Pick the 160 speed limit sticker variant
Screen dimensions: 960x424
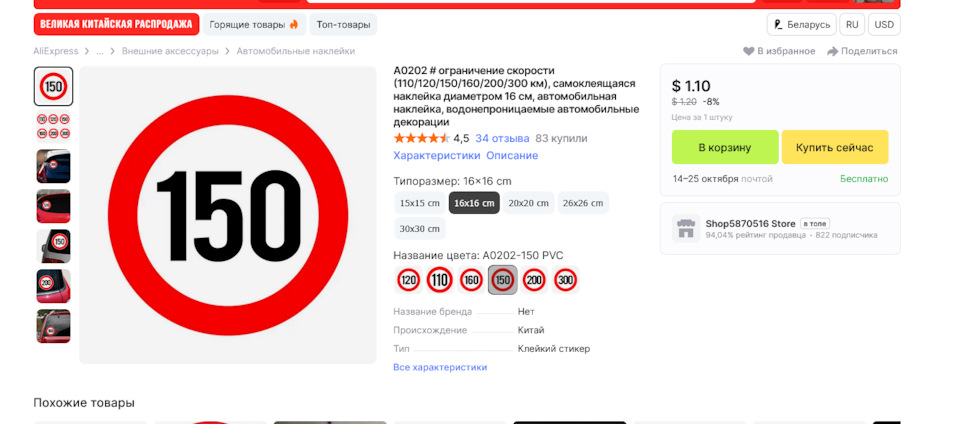[x=471, y=280]
